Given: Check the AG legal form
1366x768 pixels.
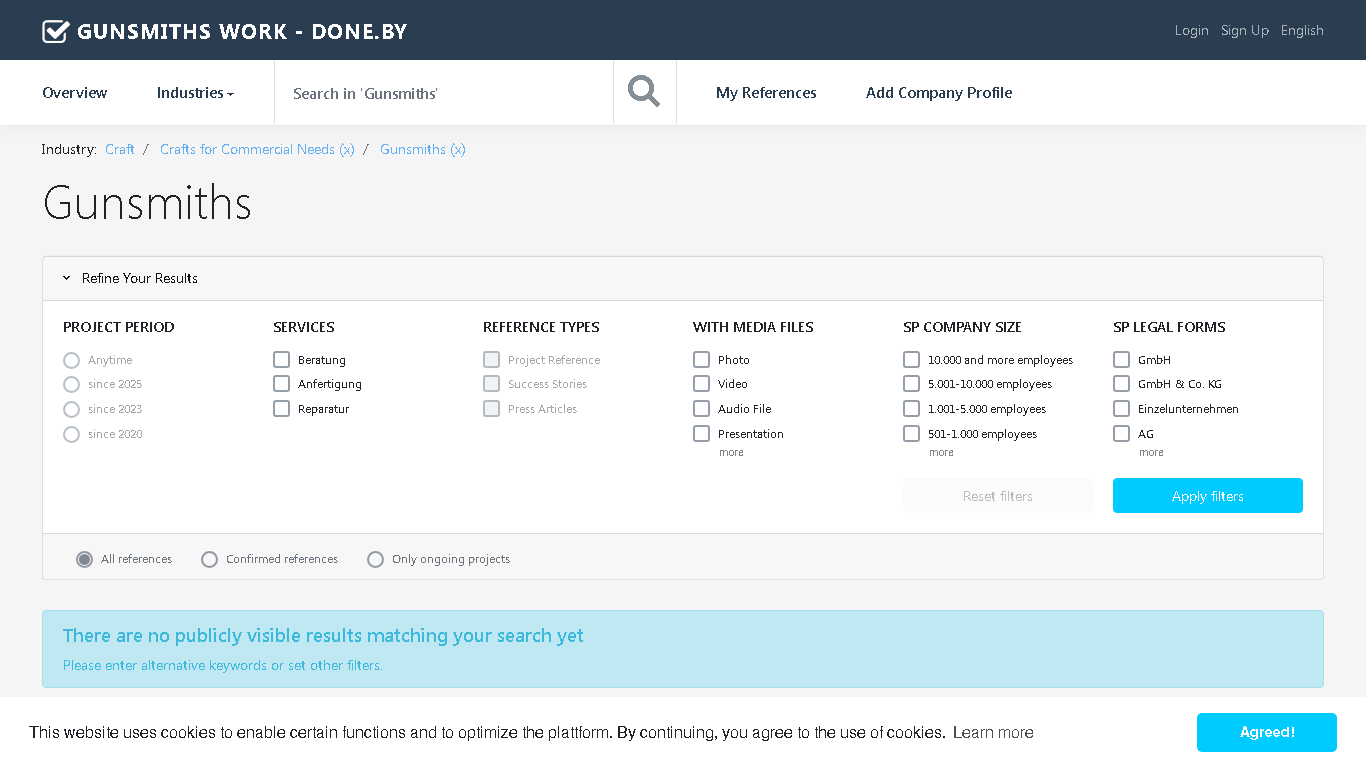Looking at the screenshot, I should tap(1121, 433).
